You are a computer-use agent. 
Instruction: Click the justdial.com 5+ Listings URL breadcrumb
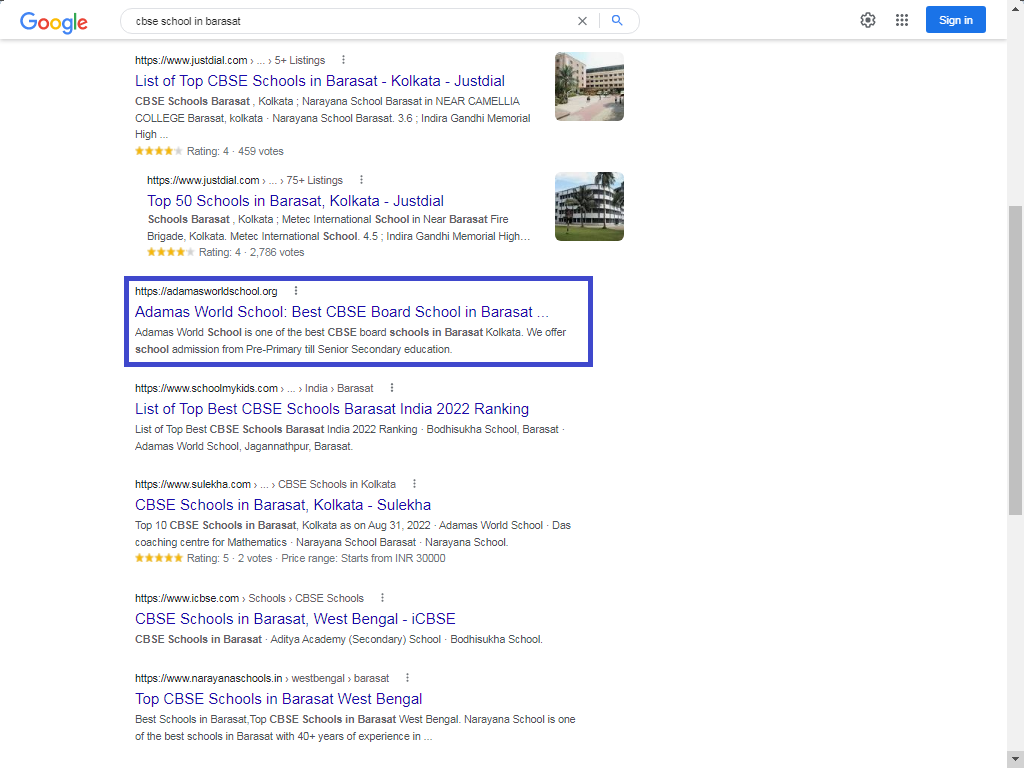point(230,60)
